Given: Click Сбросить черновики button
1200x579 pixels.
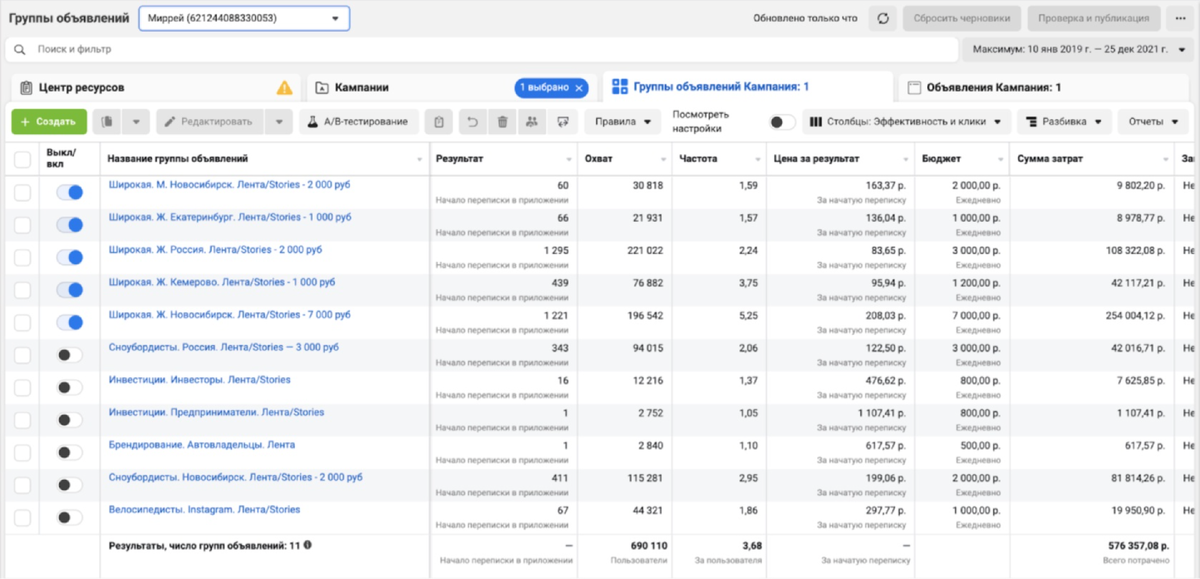Looking at the screenshot, I should 962,18.
